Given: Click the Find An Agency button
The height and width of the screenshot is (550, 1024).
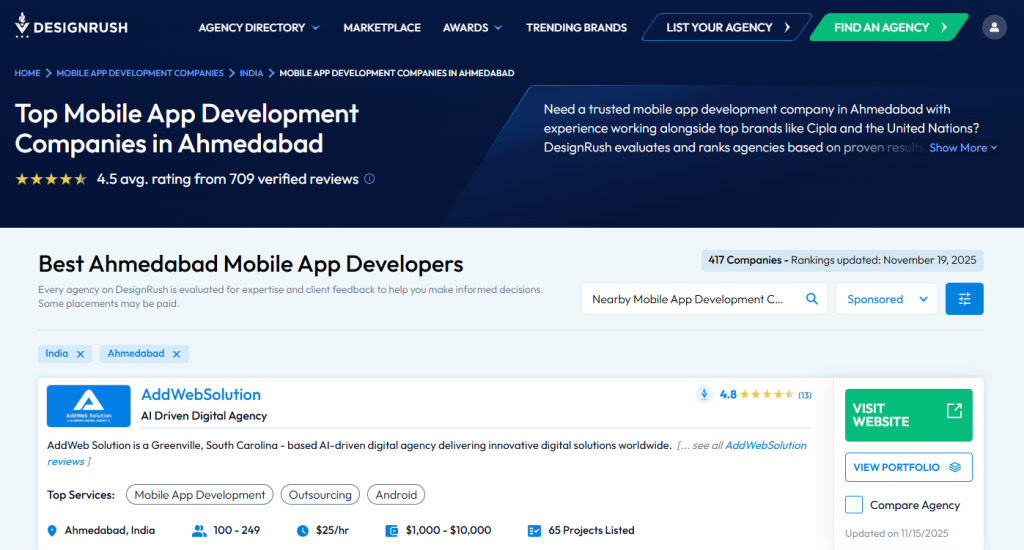Looking at the screenshot, I should coord(889,27).
